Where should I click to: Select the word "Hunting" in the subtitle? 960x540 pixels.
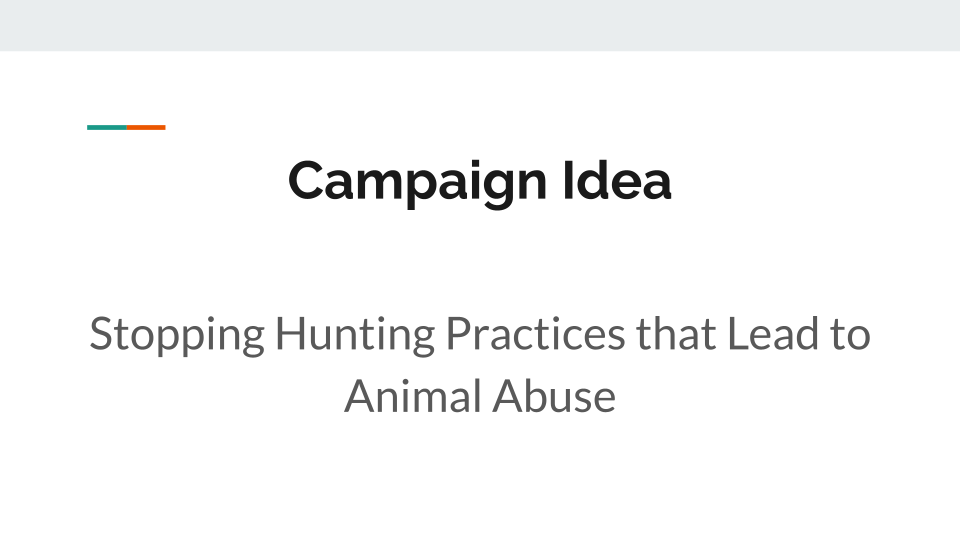355,336
